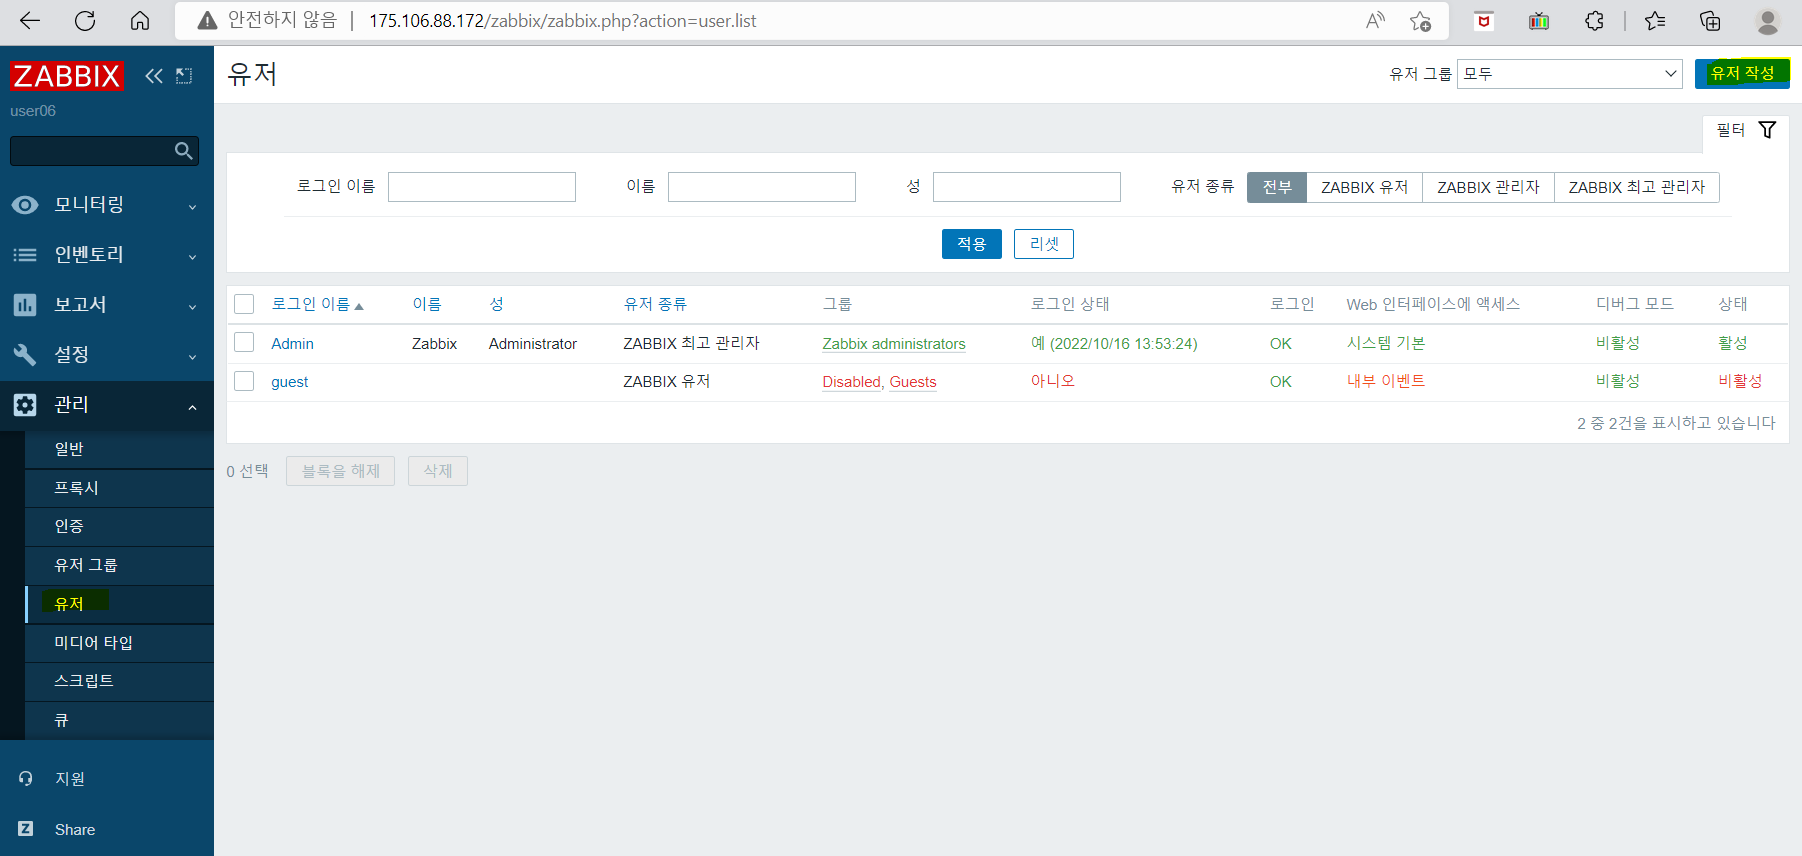This screenshot has width=1802, height=856.
Task: Open 인증 submenu item
Action: pyautogui.click(x=119, y=526)
